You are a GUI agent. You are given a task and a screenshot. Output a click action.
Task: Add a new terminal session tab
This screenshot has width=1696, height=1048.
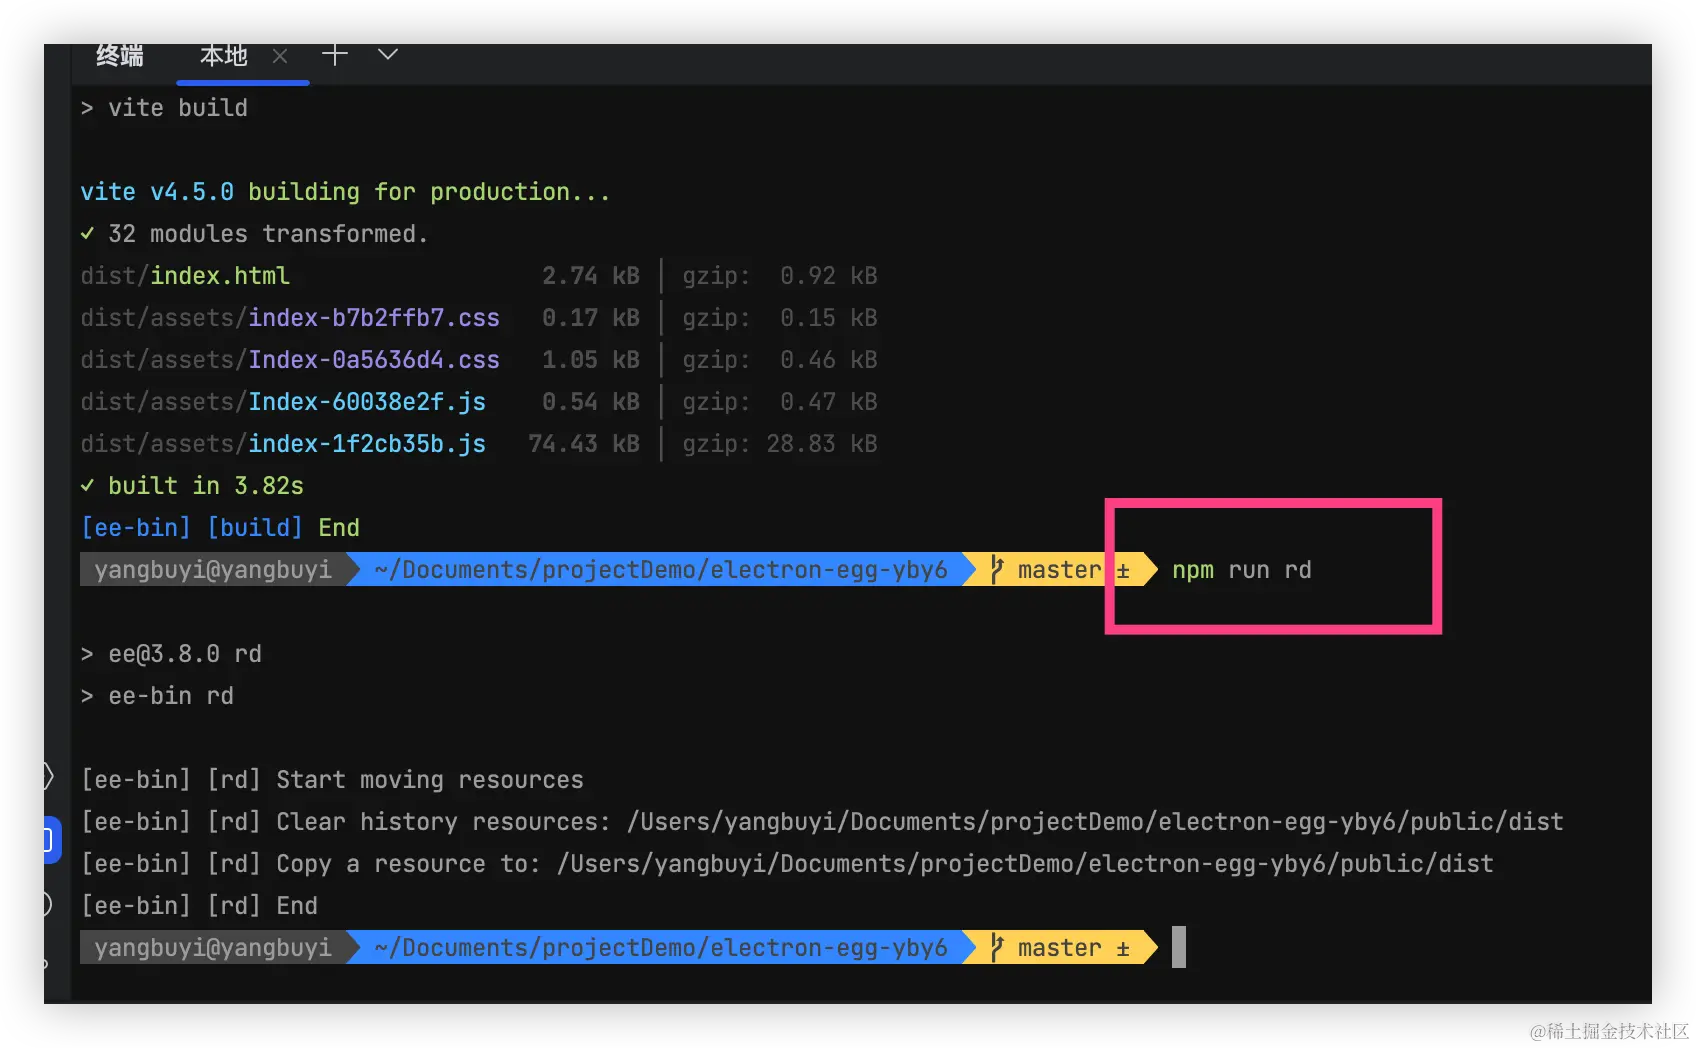[335, 54]
